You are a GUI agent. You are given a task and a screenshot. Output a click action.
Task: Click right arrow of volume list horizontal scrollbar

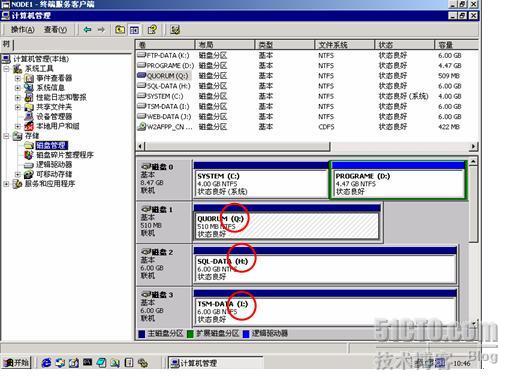point(474,146)
